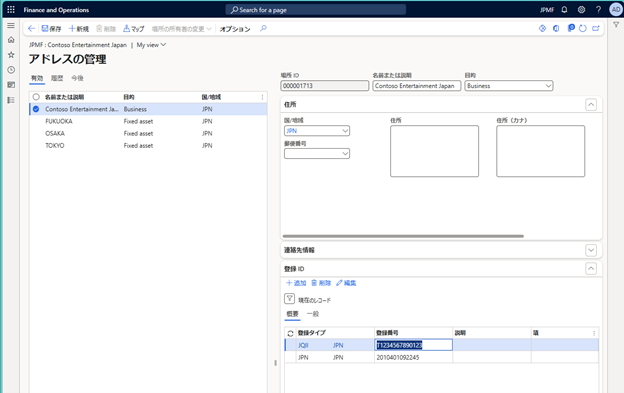Switch to the 一般 tab
Viewport: 624px width, 393px height.
click(313, 314)
